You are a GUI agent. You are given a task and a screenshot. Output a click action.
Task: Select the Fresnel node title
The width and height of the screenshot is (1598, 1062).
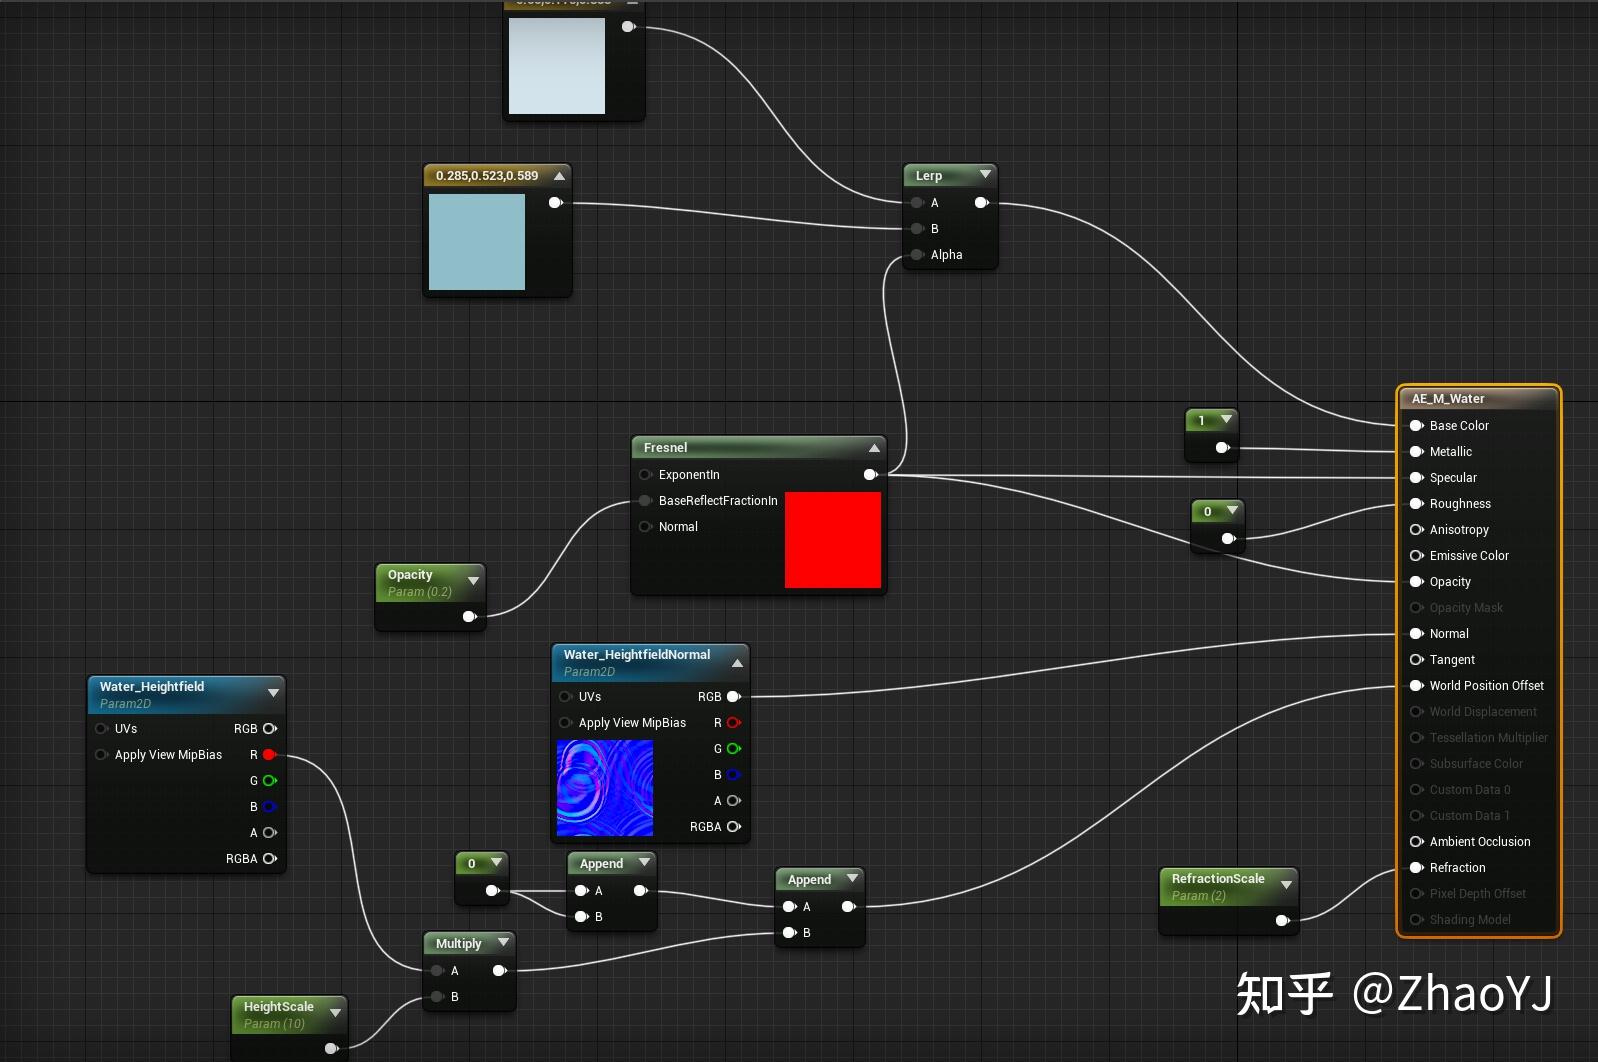pyautogui.click(x=666, y=448)
